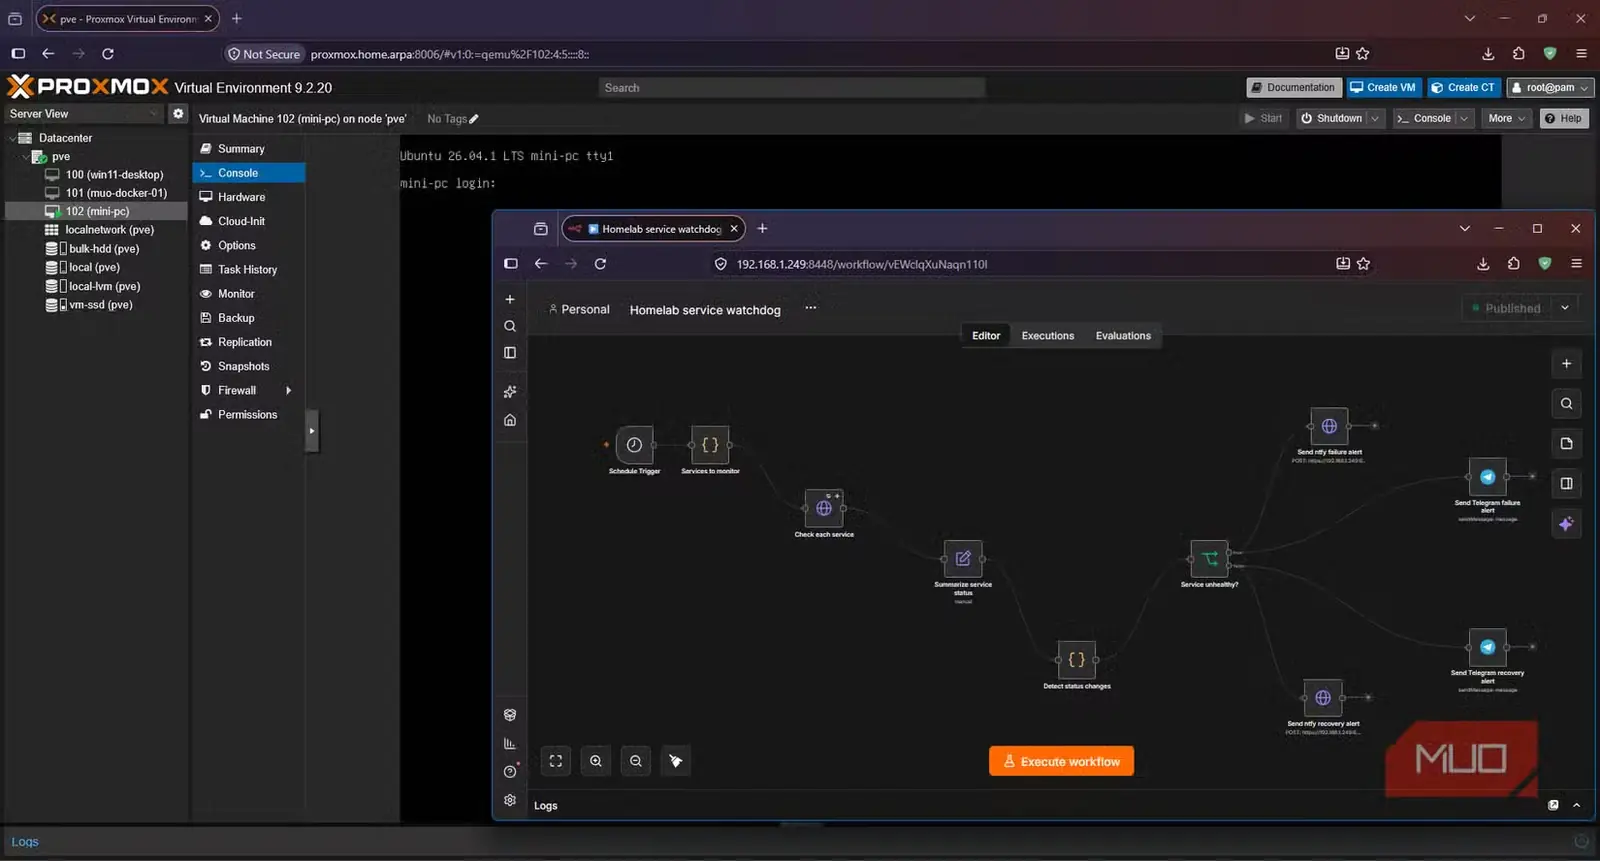The image size is (1600, 861).
Task: Click the Proxmox Server View gear icon
Action: pyautogui.click(x=178, y=113)
